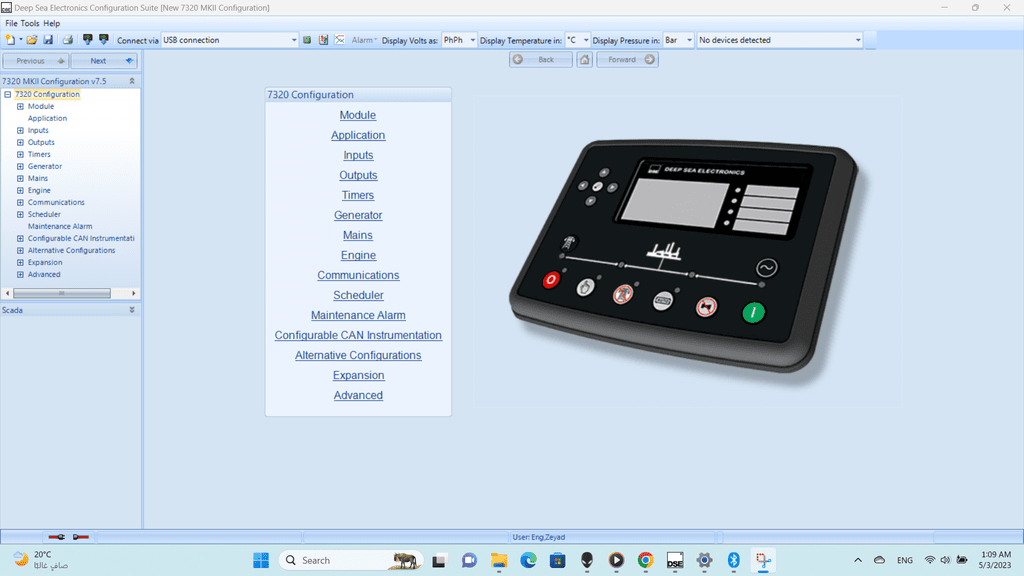Expand the Scada panel

tap(132, 310)
